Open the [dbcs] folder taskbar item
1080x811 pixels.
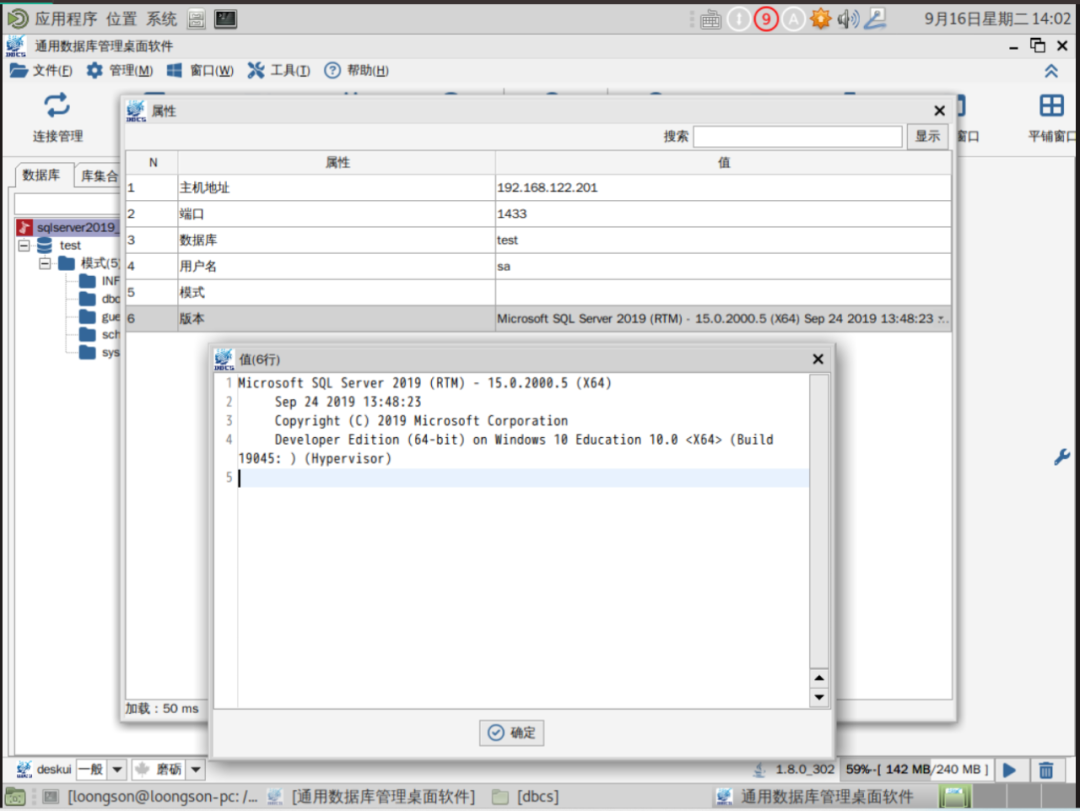coord(526,797)
